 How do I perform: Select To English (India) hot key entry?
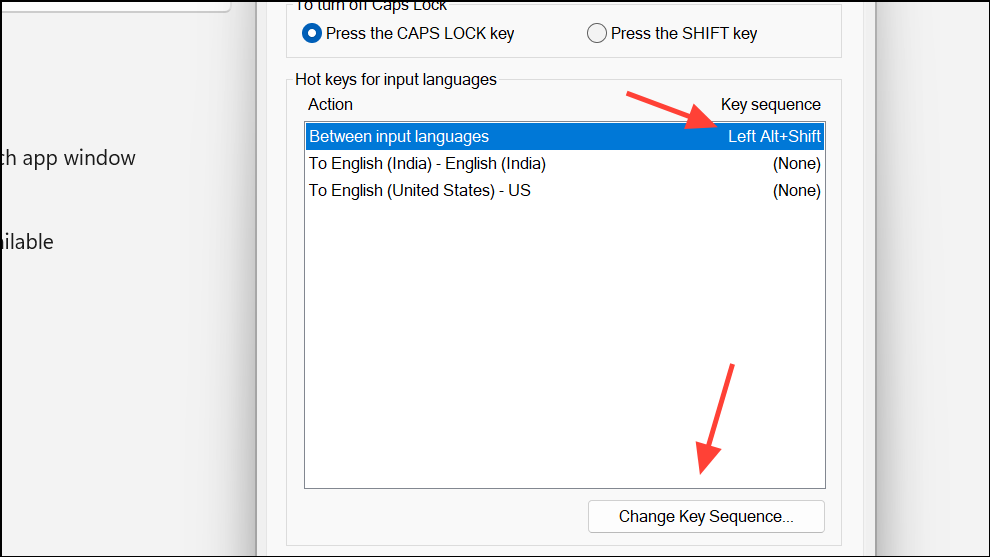(x=427, y=163)
